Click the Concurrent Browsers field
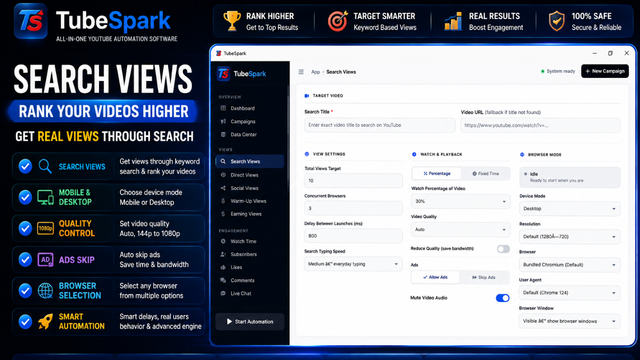The width and height of the screenshot is (640, 360). click(353, 208)
